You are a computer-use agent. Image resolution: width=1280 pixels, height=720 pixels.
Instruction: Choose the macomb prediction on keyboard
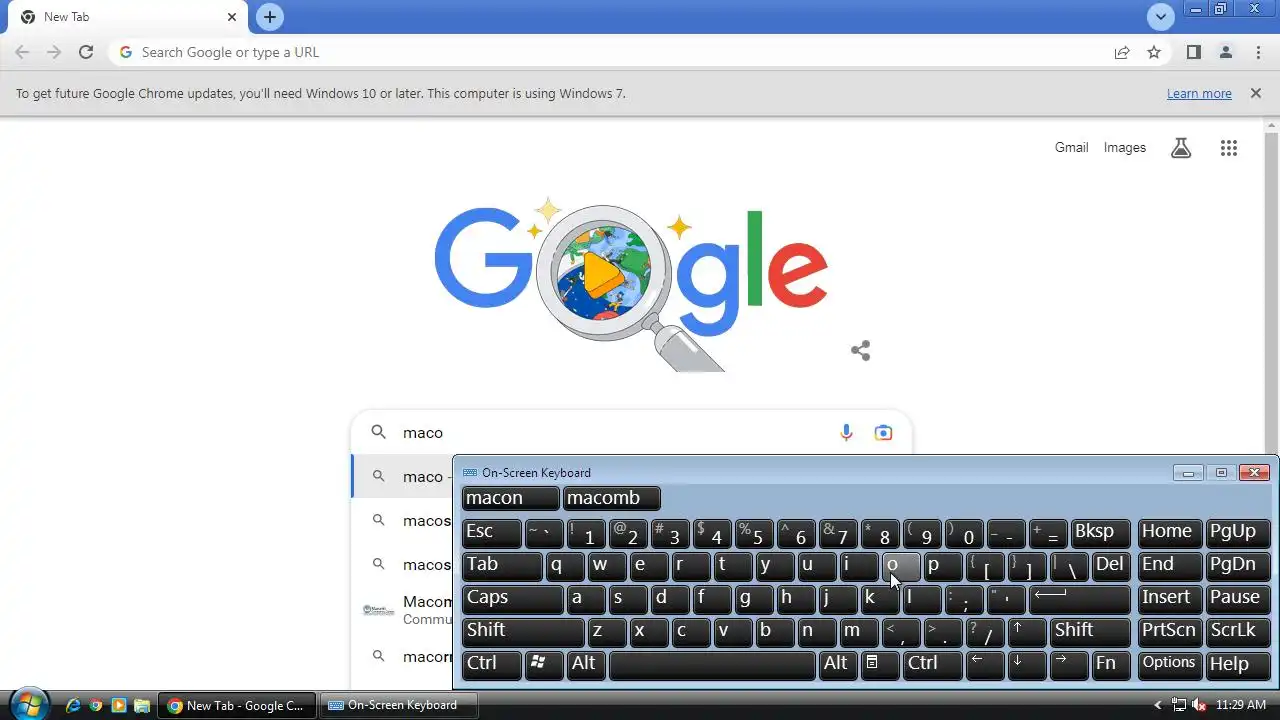612,498
